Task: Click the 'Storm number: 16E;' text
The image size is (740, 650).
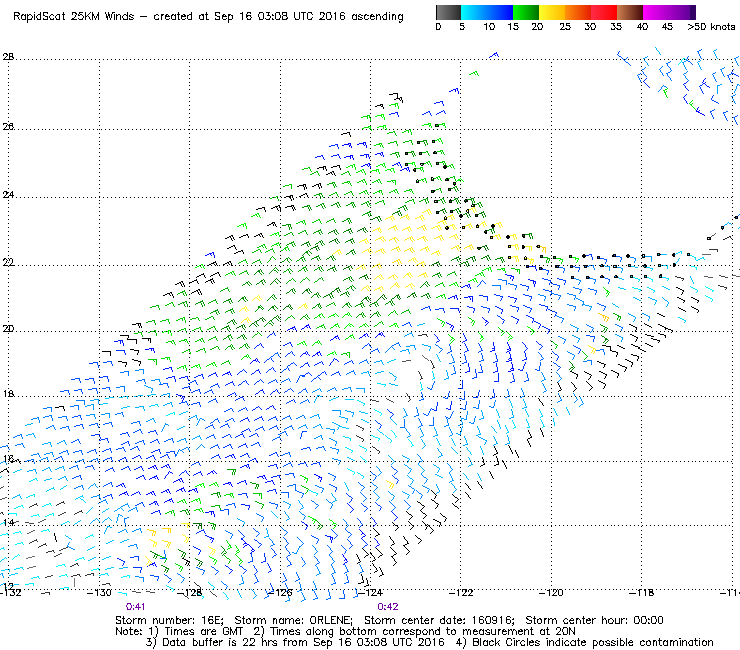Action: [169, 620]
